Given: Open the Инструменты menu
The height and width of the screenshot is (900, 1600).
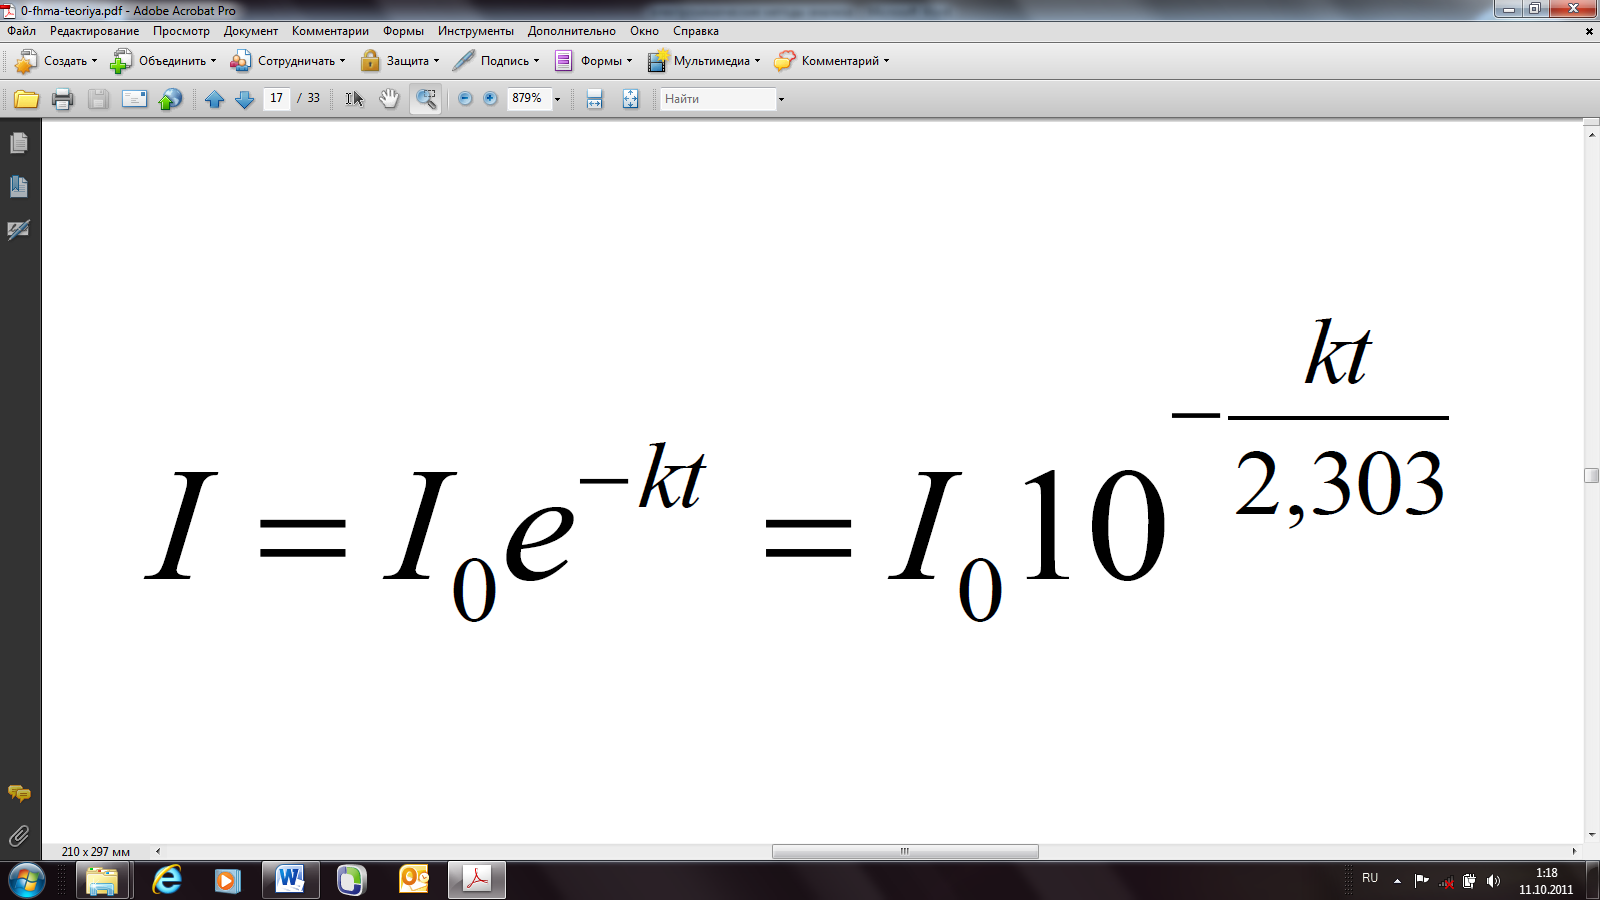Looking at the screenshot, I should (476, 31).
